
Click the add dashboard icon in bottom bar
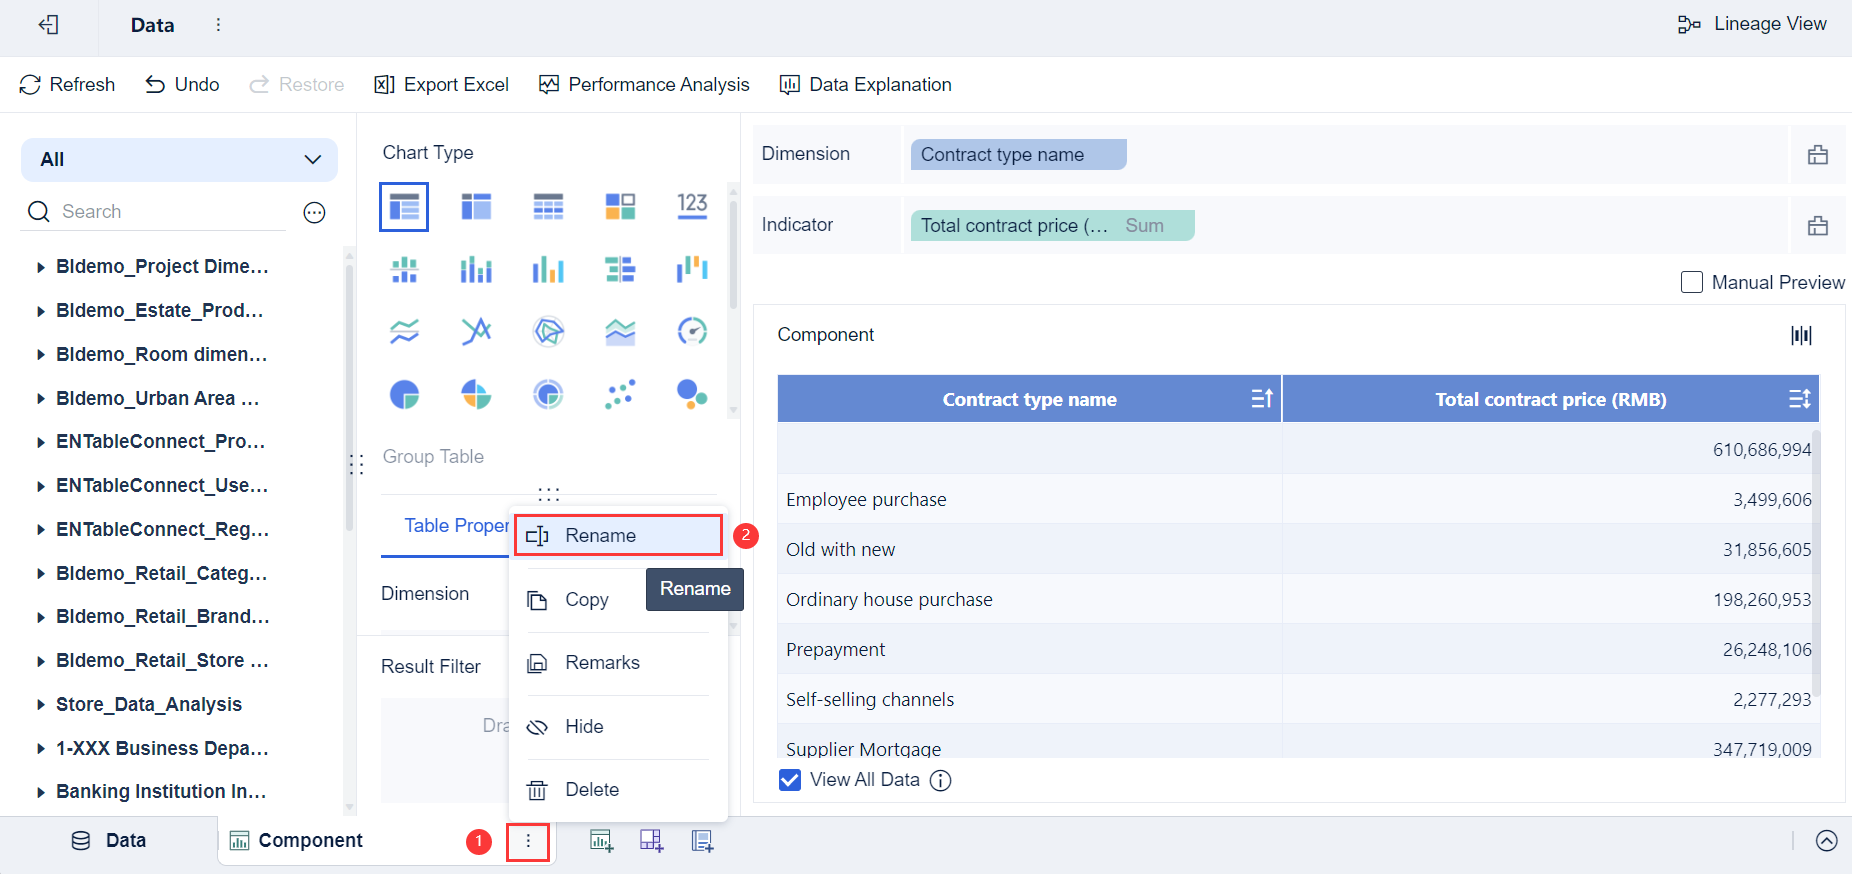651,841
